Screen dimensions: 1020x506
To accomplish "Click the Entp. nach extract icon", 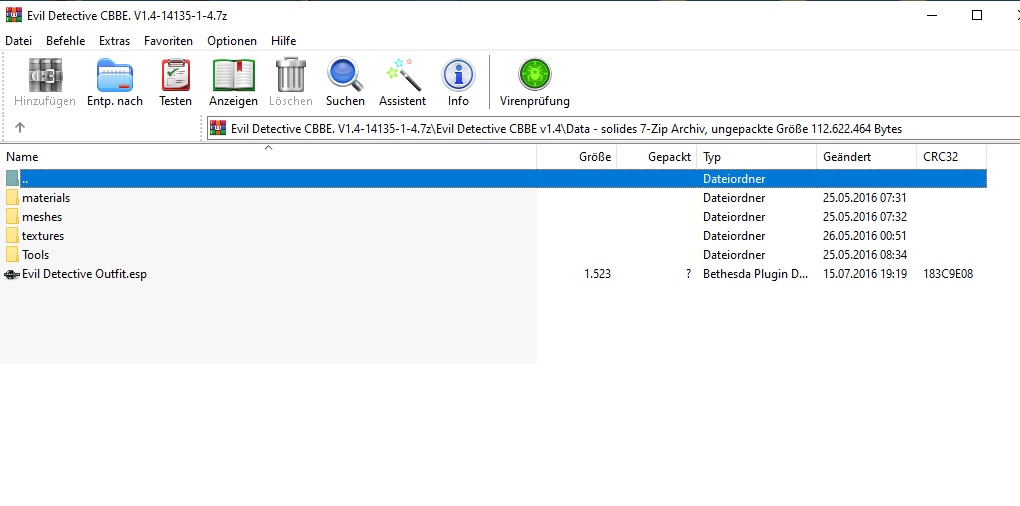I will 114,82.
